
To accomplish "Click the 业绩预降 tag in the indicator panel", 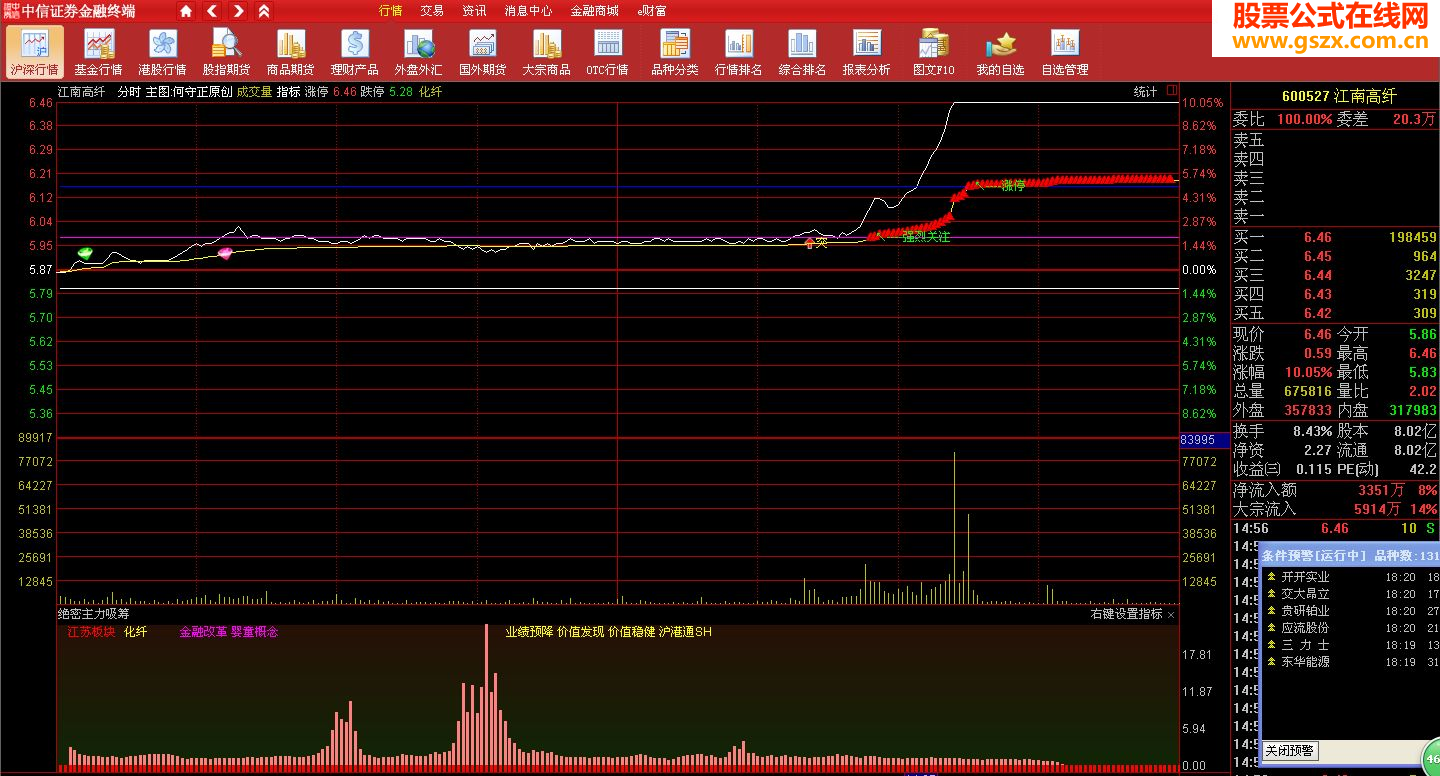I will coord(529,632).
